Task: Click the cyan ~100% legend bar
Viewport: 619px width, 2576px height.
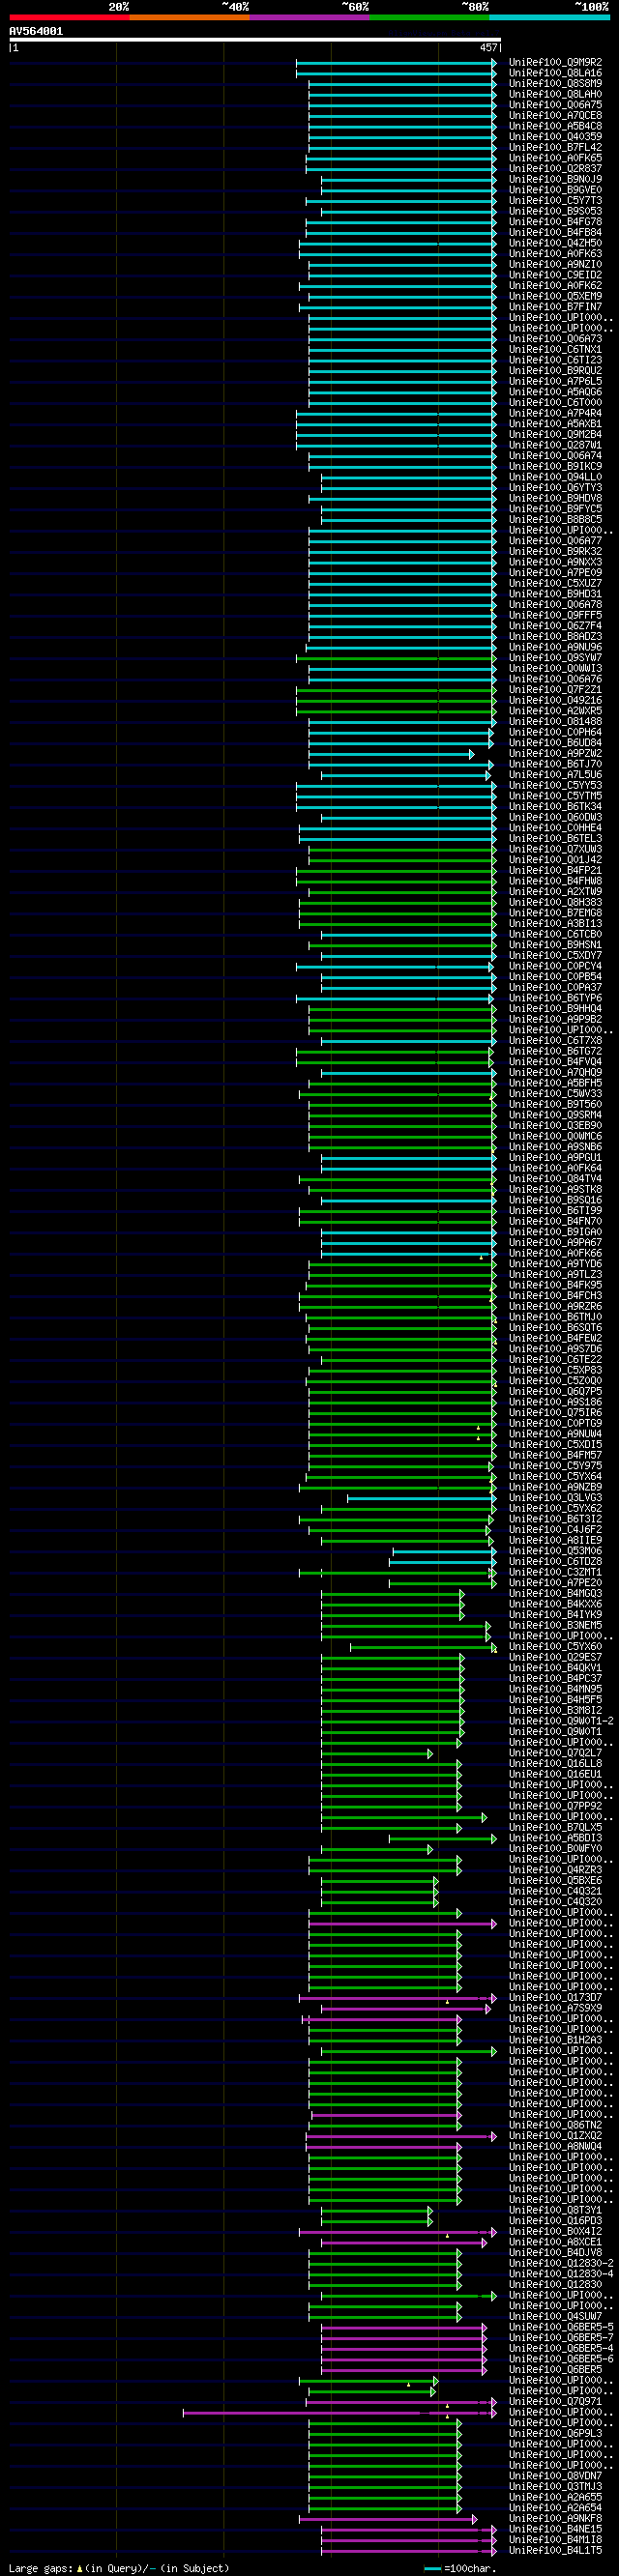Action: click(549, 17)
